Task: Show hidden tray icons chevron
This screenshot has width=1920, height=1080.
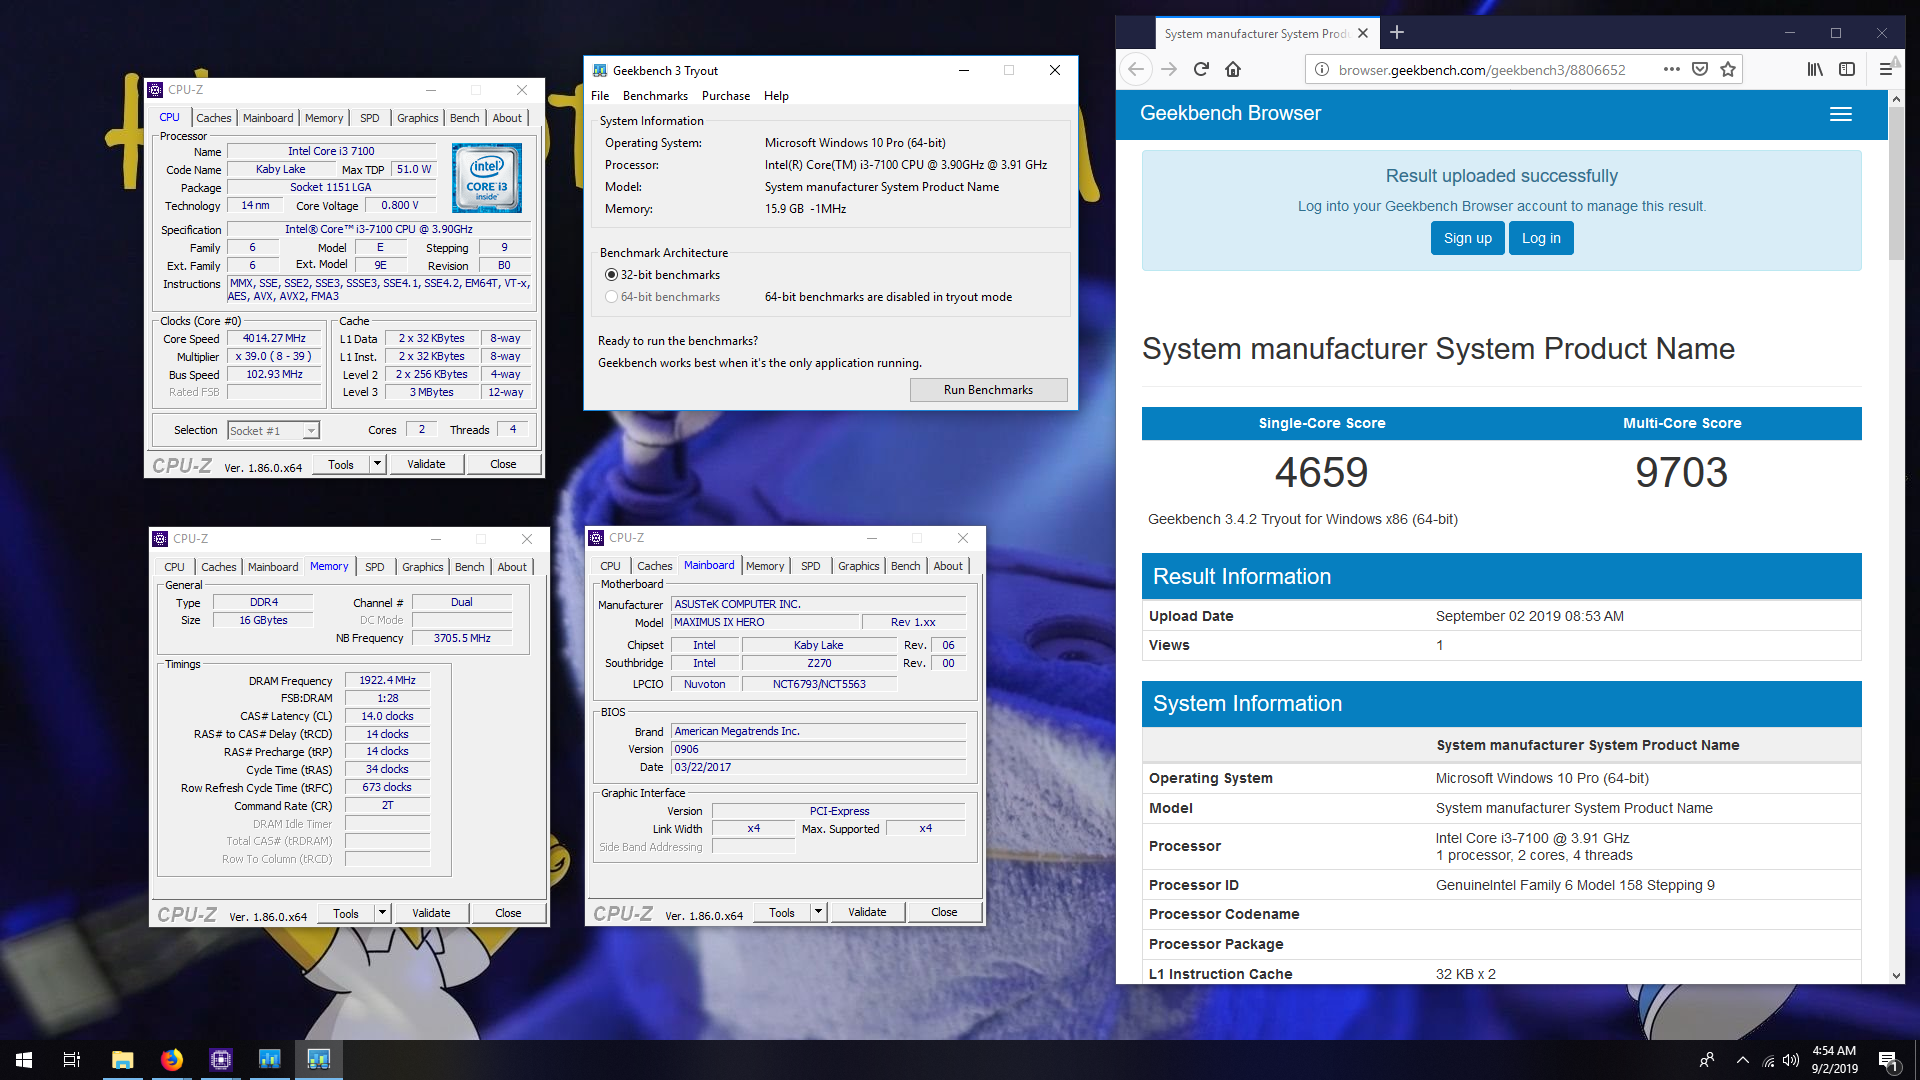Action: 1742,1060
